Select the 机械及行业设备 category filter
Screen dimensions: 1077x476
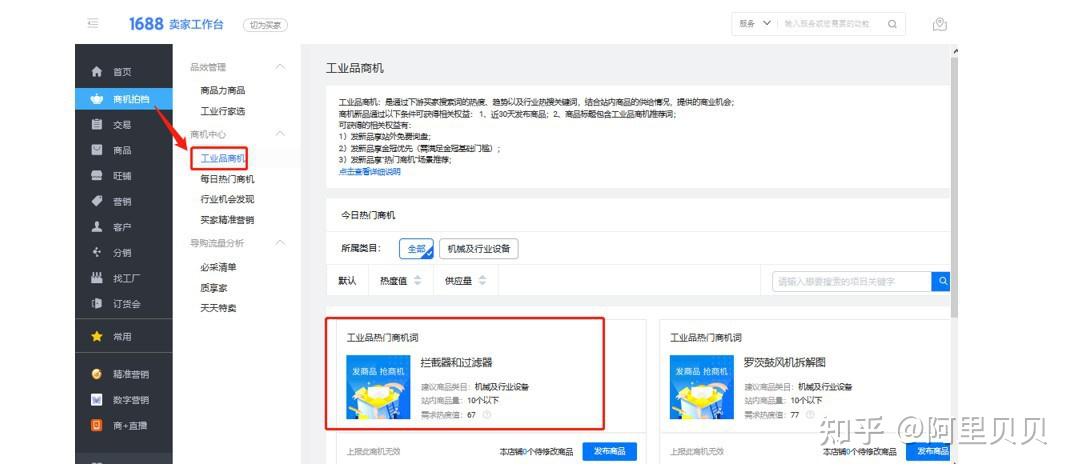coord(479,249)
